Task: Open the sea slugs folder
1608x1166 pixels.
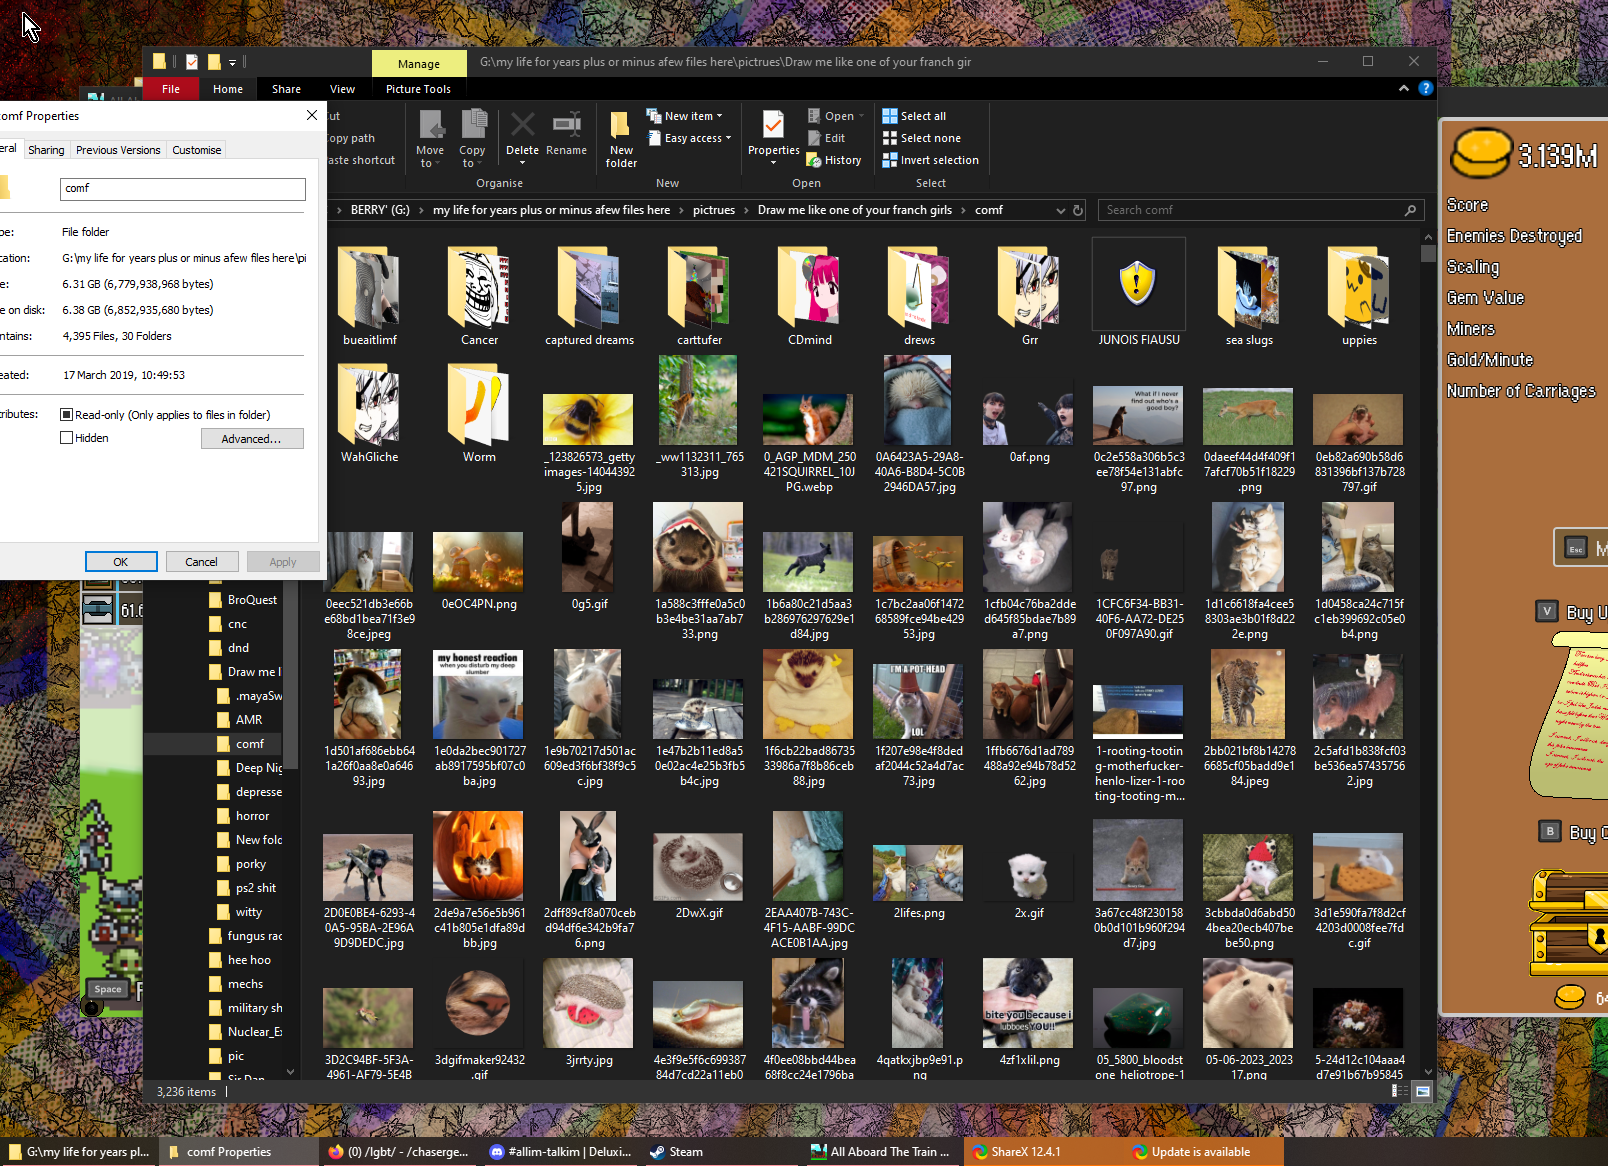Action: pos(1249,296)
